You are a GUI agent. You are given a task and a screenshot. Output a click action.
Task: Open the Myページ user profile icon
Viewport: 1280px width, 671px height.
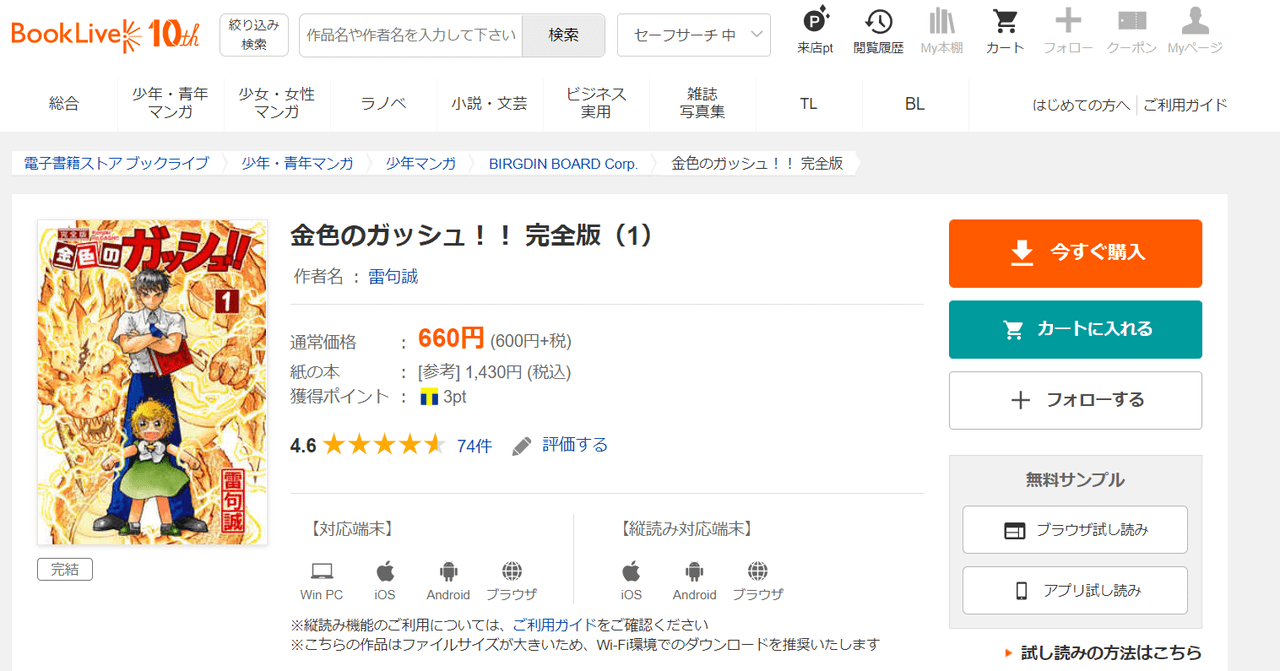tap(1194, 22)
